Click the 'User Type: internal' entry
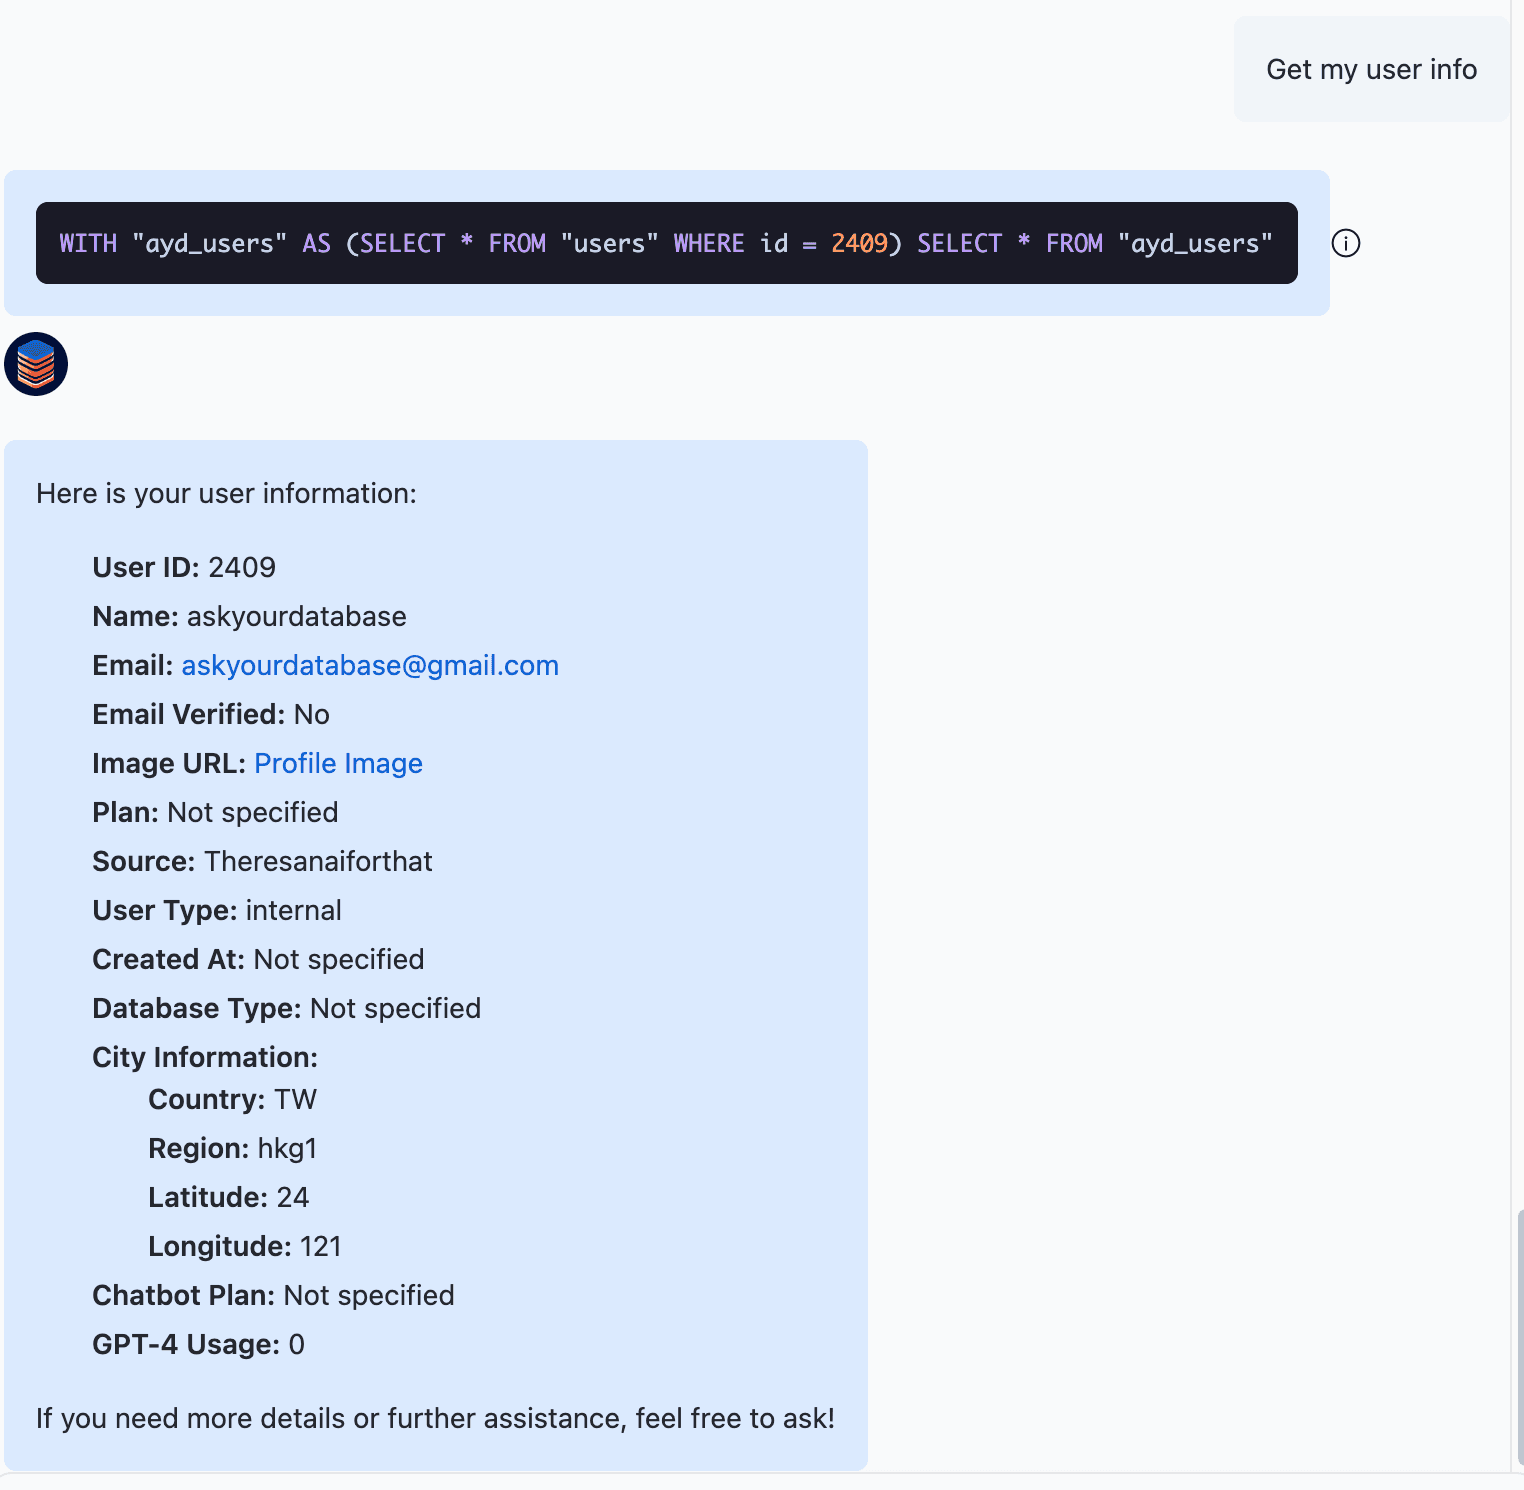The image size is (1524, 1490). click(x=216, y=910)
